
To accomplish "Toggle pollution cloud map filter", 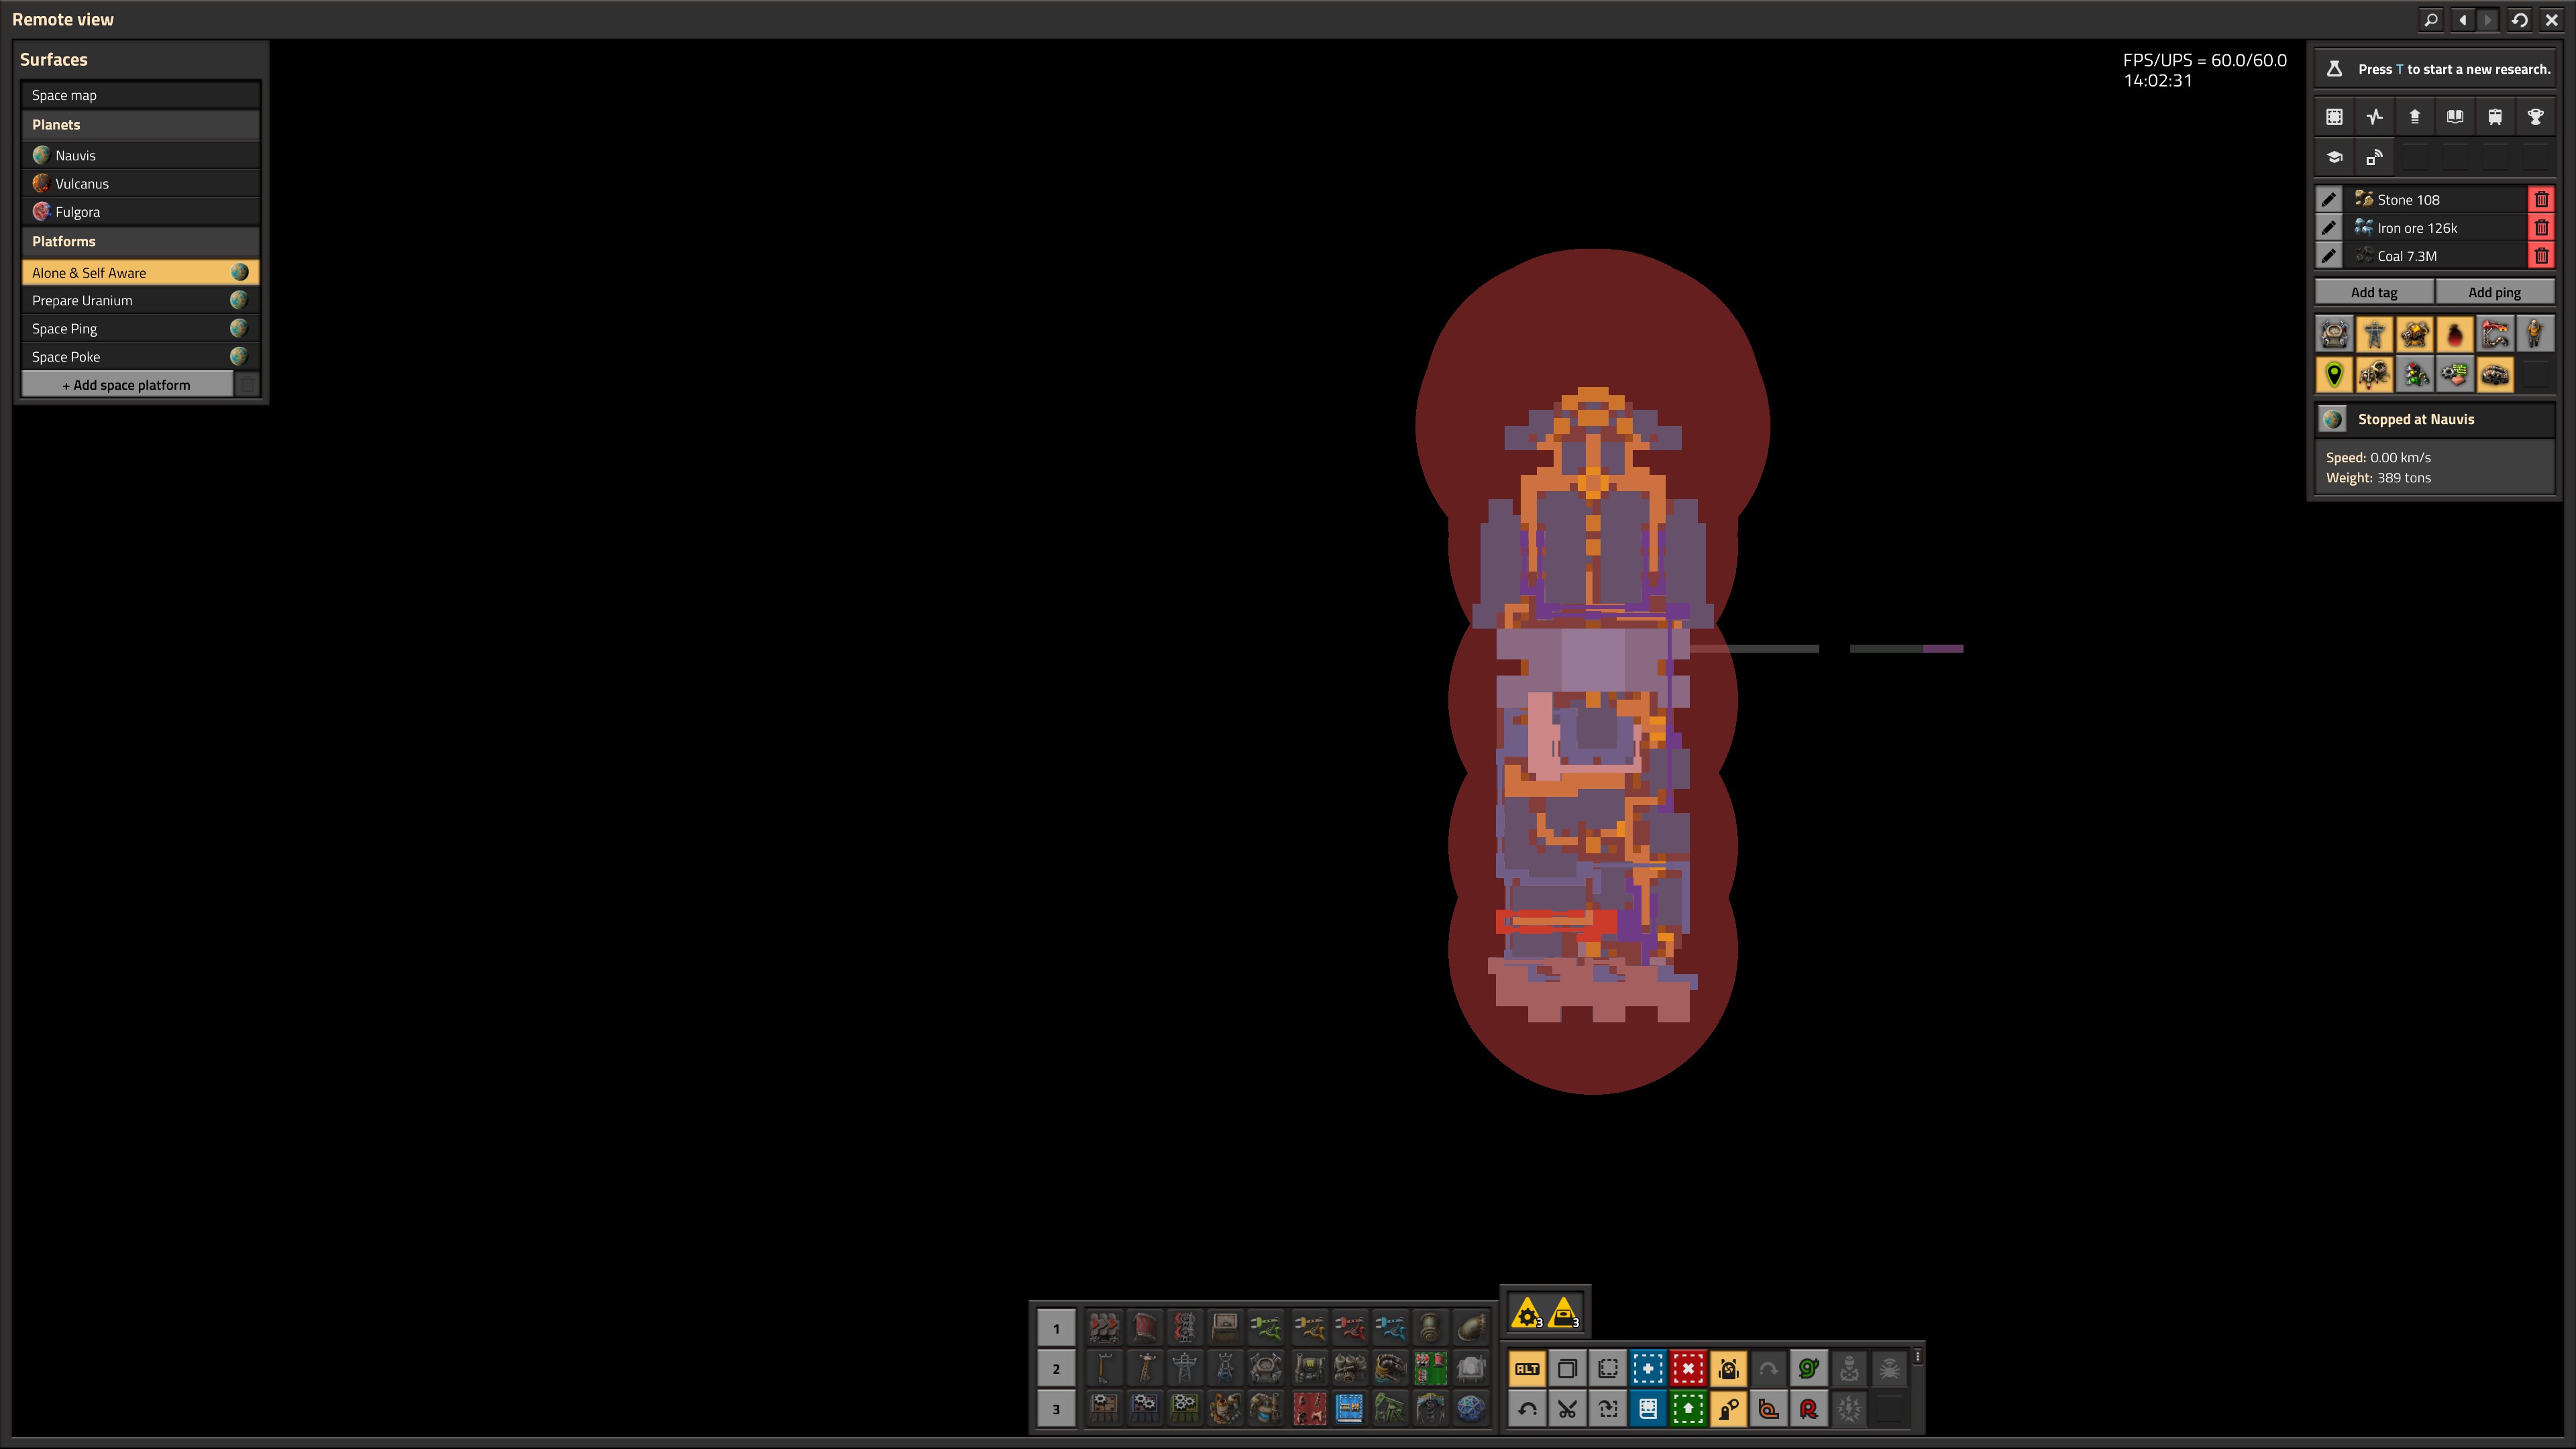I will click(x=2454, y=334).
